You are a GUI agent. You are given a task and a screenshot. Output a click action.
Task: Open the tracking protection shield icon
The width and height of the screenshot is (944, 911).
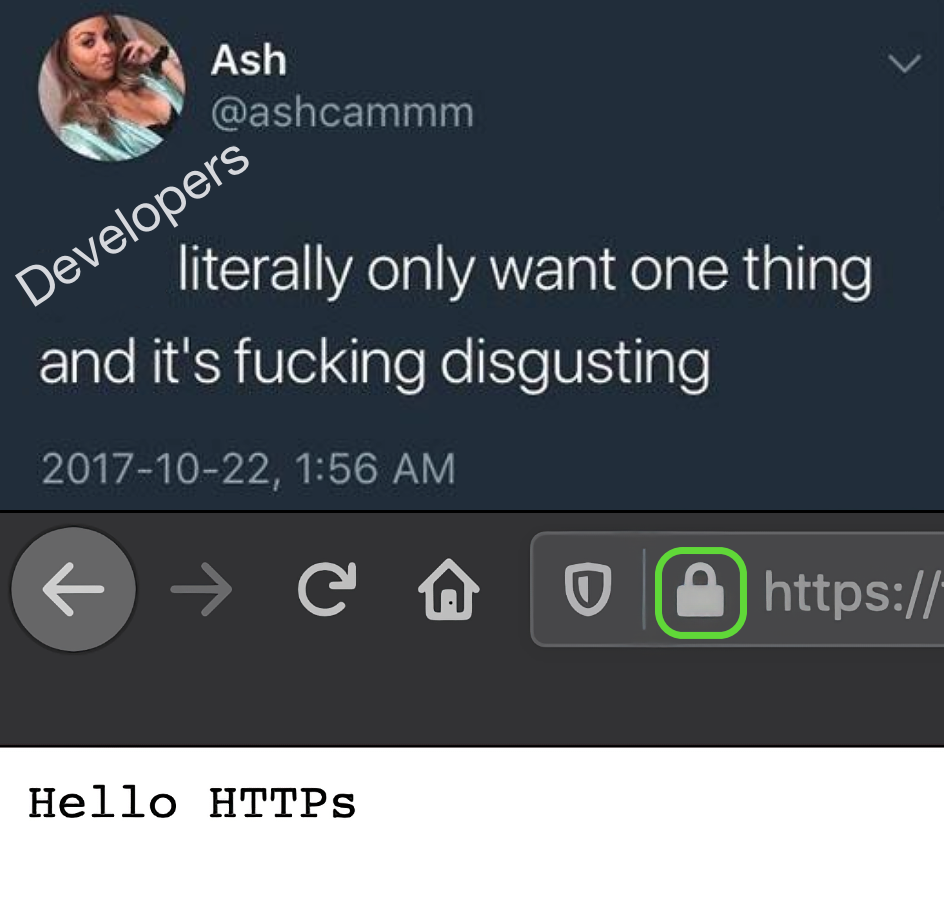(588, 589)
